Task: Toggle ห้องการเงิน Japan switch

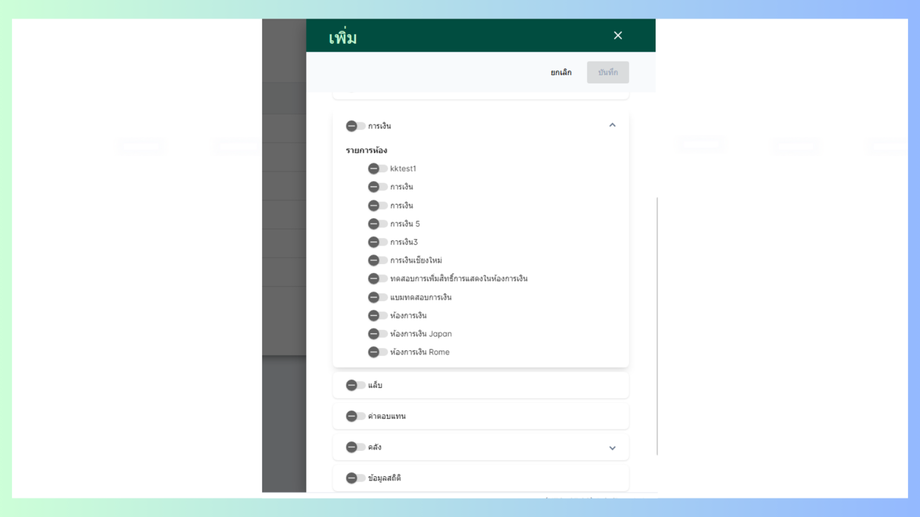Action: point(377,333)
